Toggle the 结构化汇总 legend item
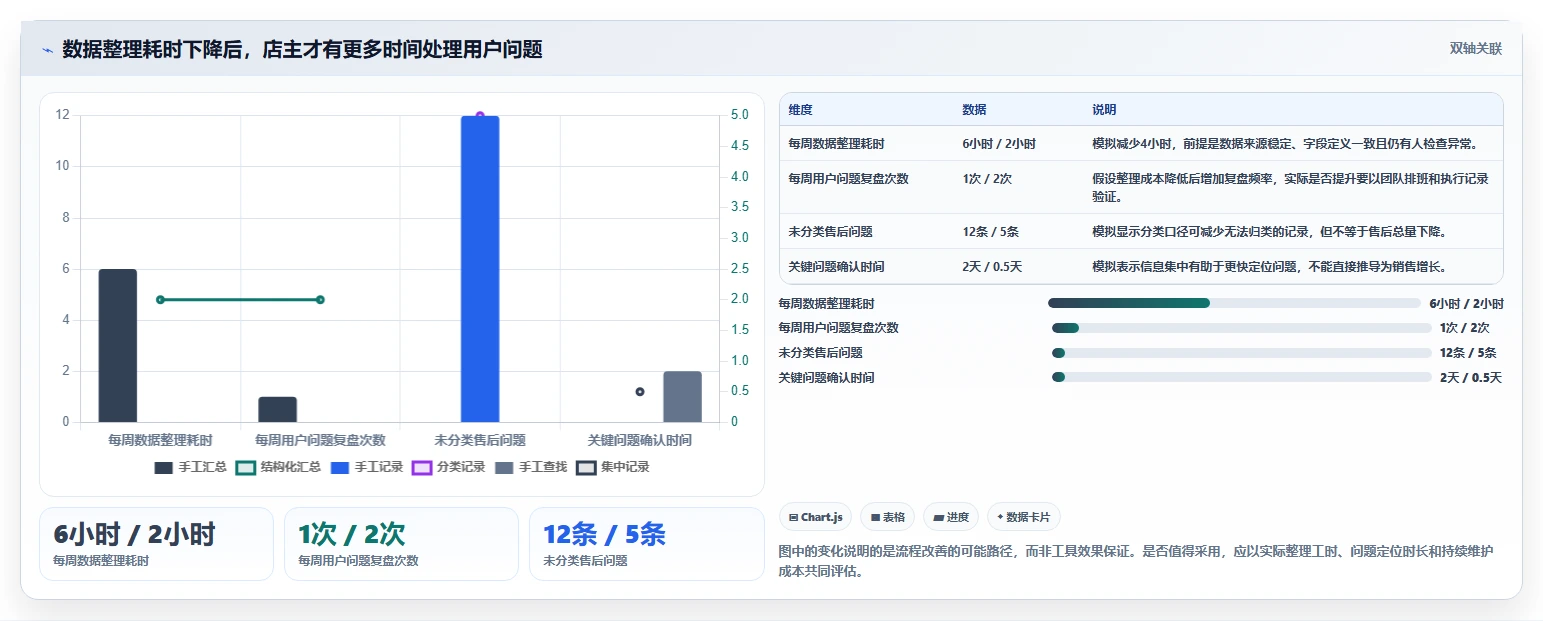 pyautogui.click(x=278, y=467)
